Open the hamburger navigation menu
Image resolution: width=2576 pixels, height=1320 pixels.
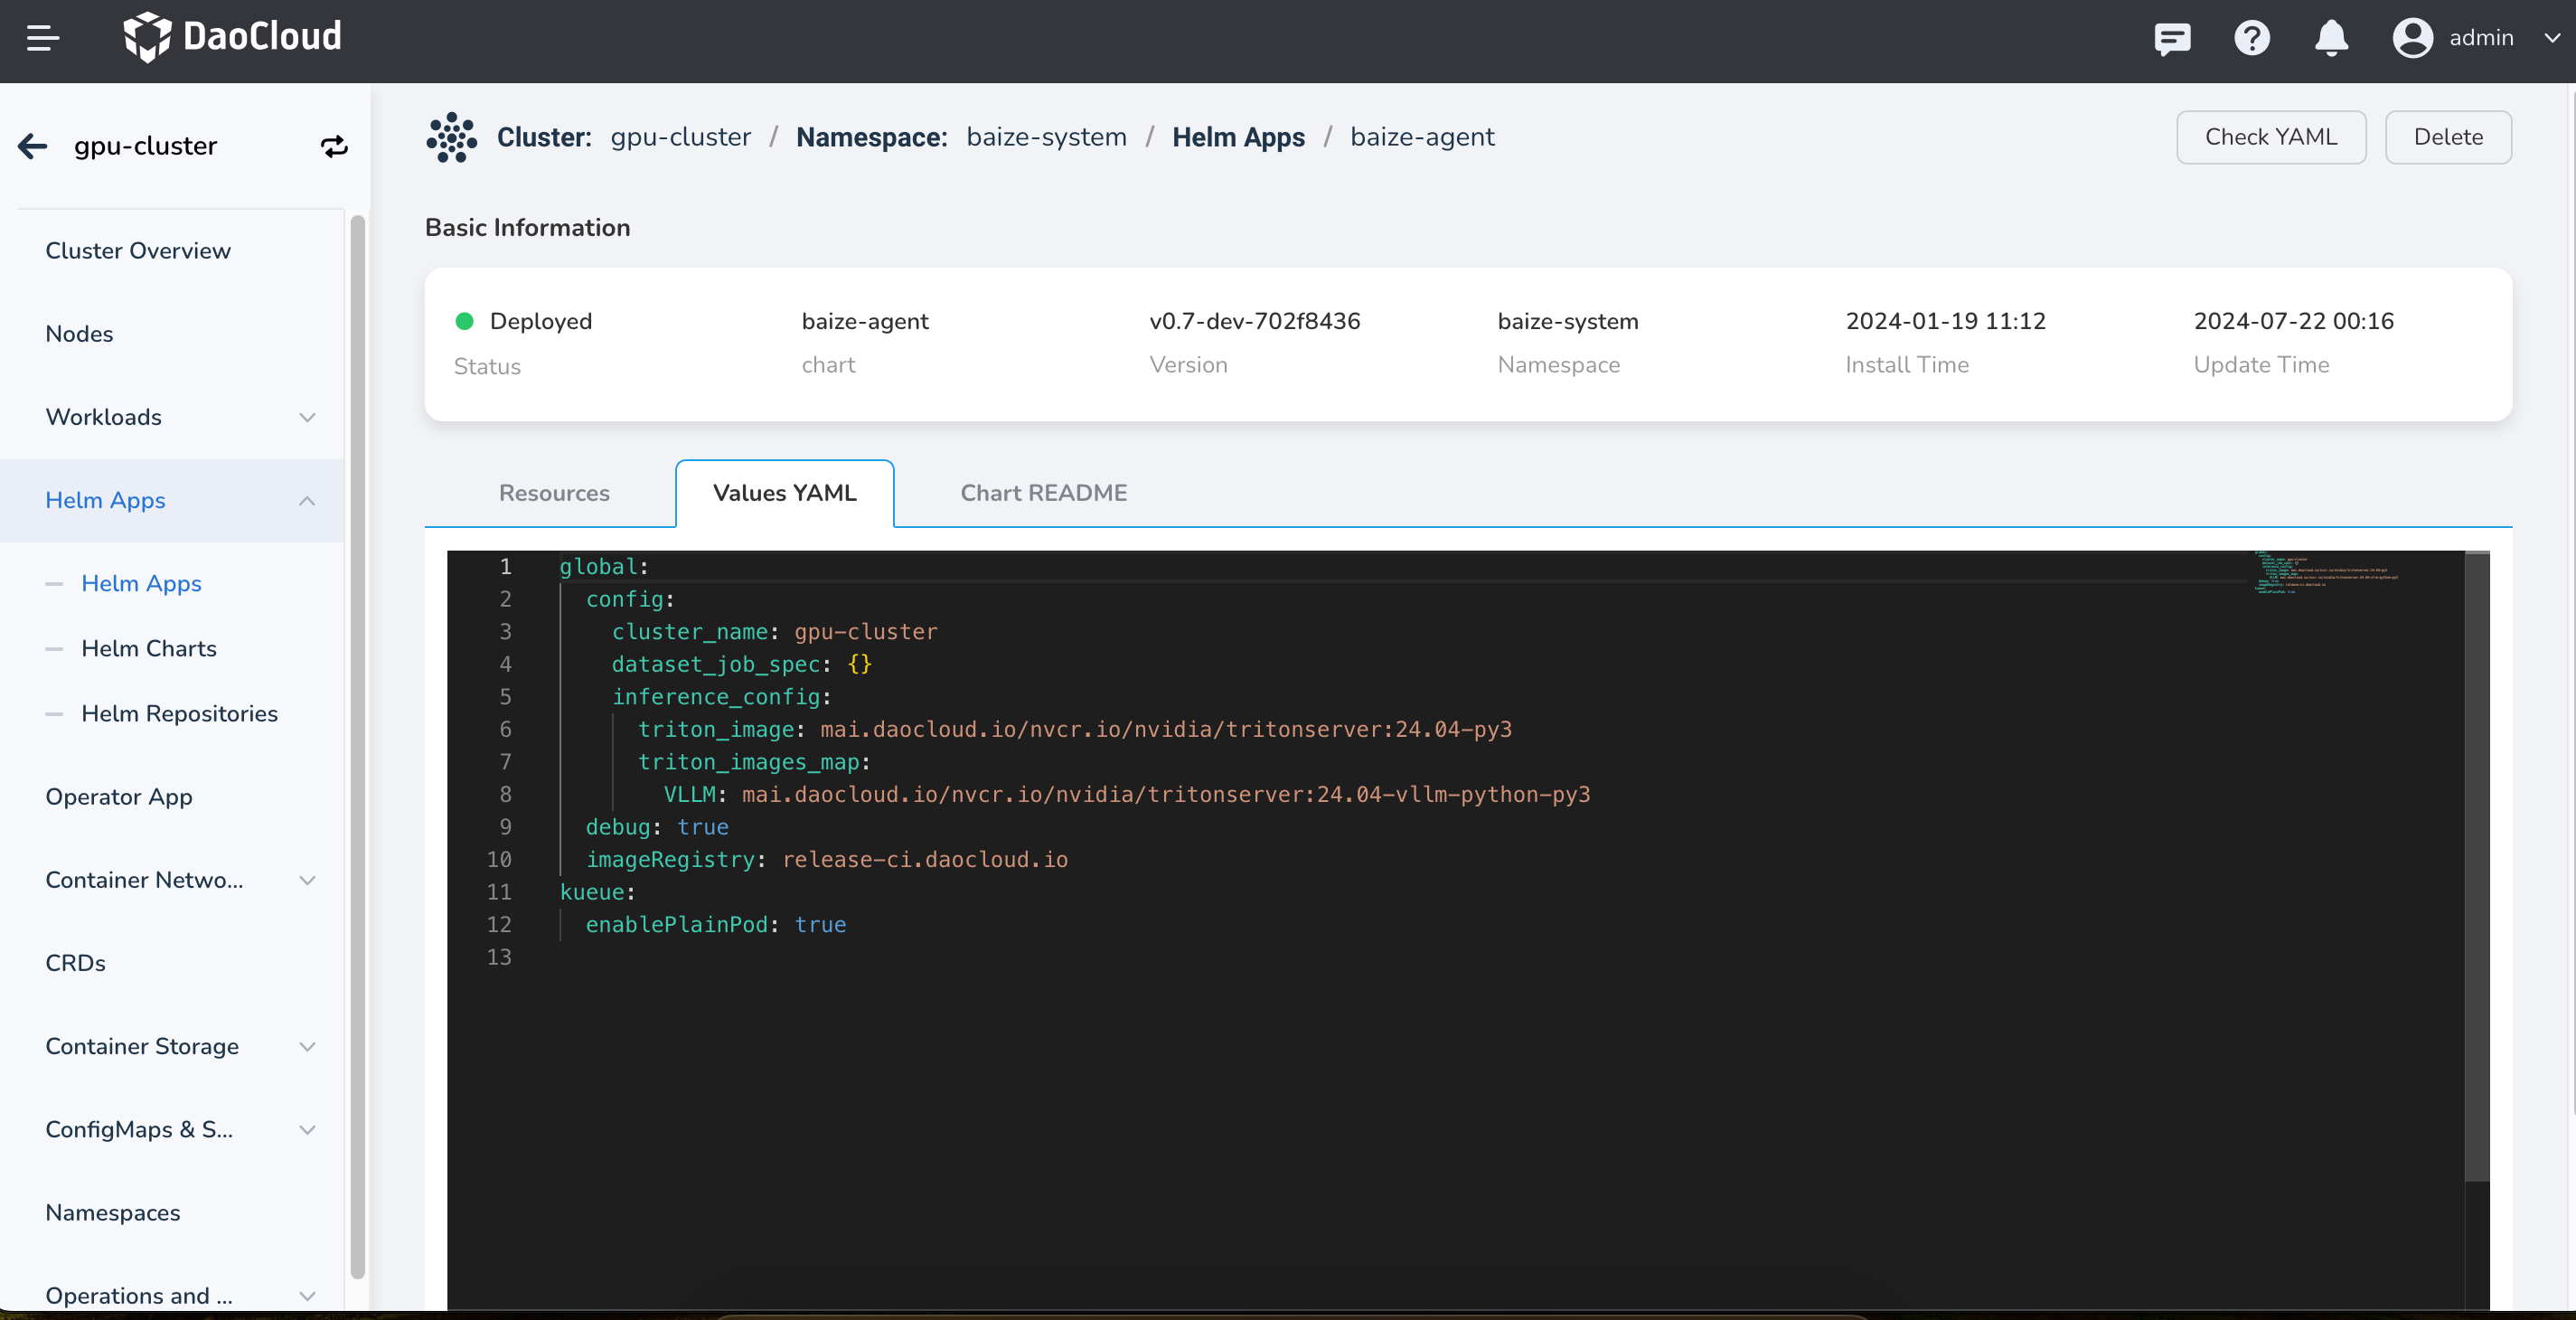point(42,38)
